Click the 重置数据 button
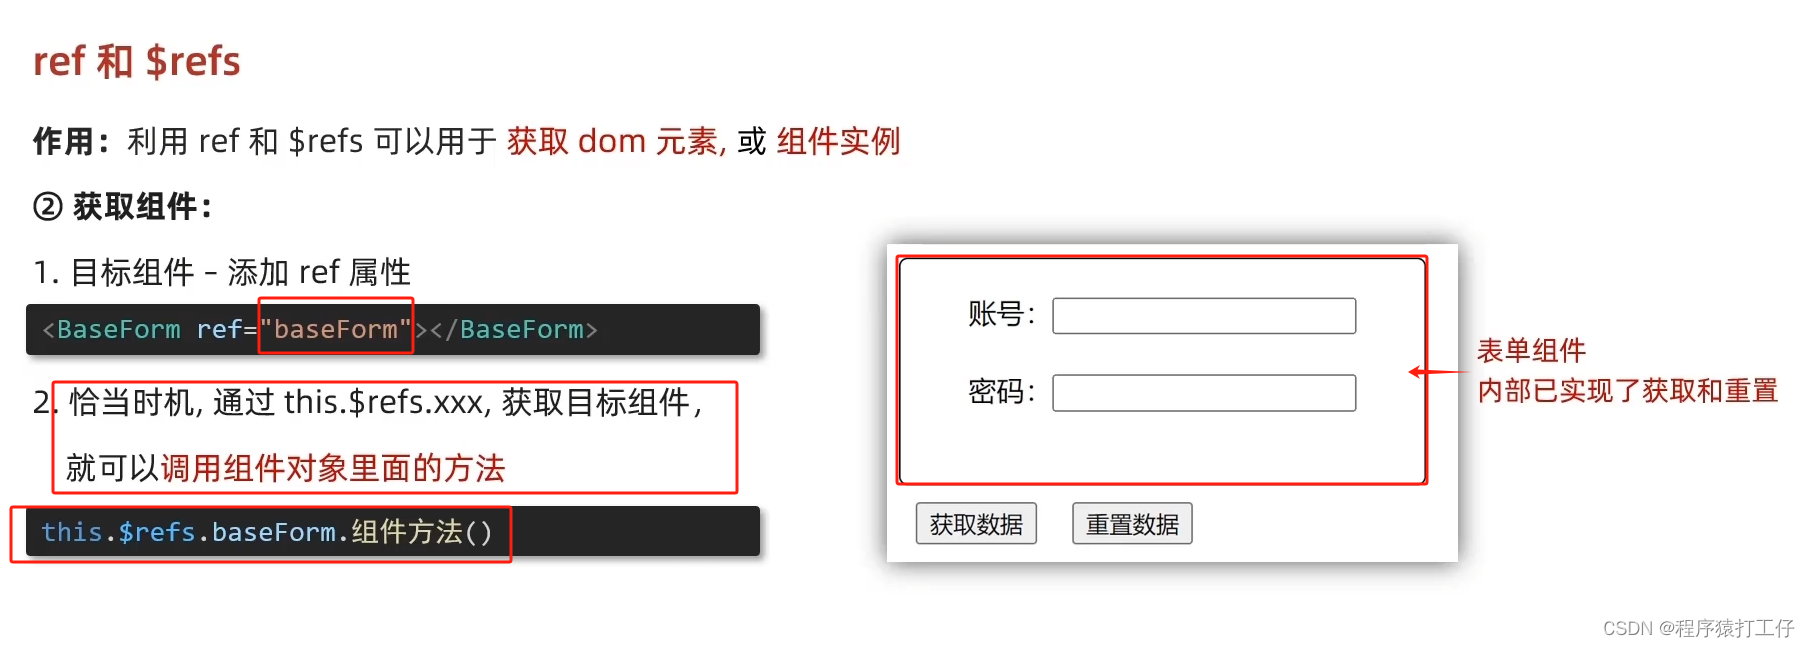 tap(1132, 524)
